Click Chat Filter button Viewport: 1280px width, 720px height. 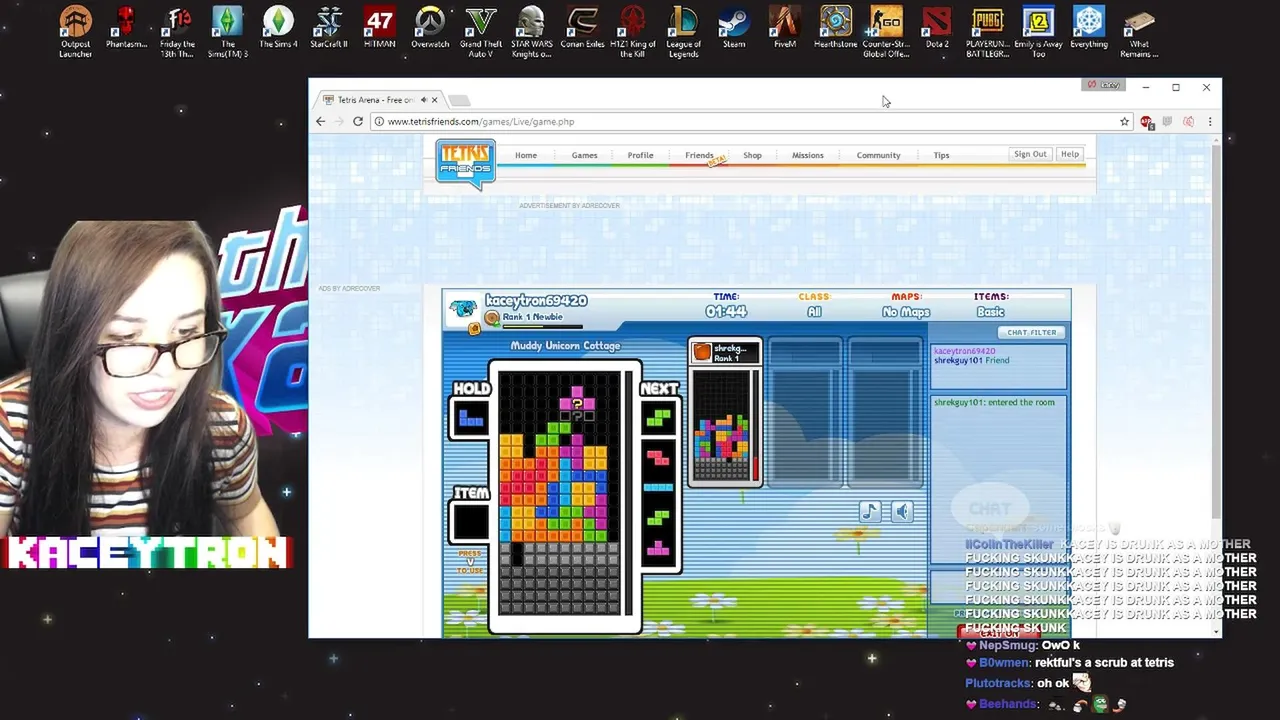[x=1031, y=332]
